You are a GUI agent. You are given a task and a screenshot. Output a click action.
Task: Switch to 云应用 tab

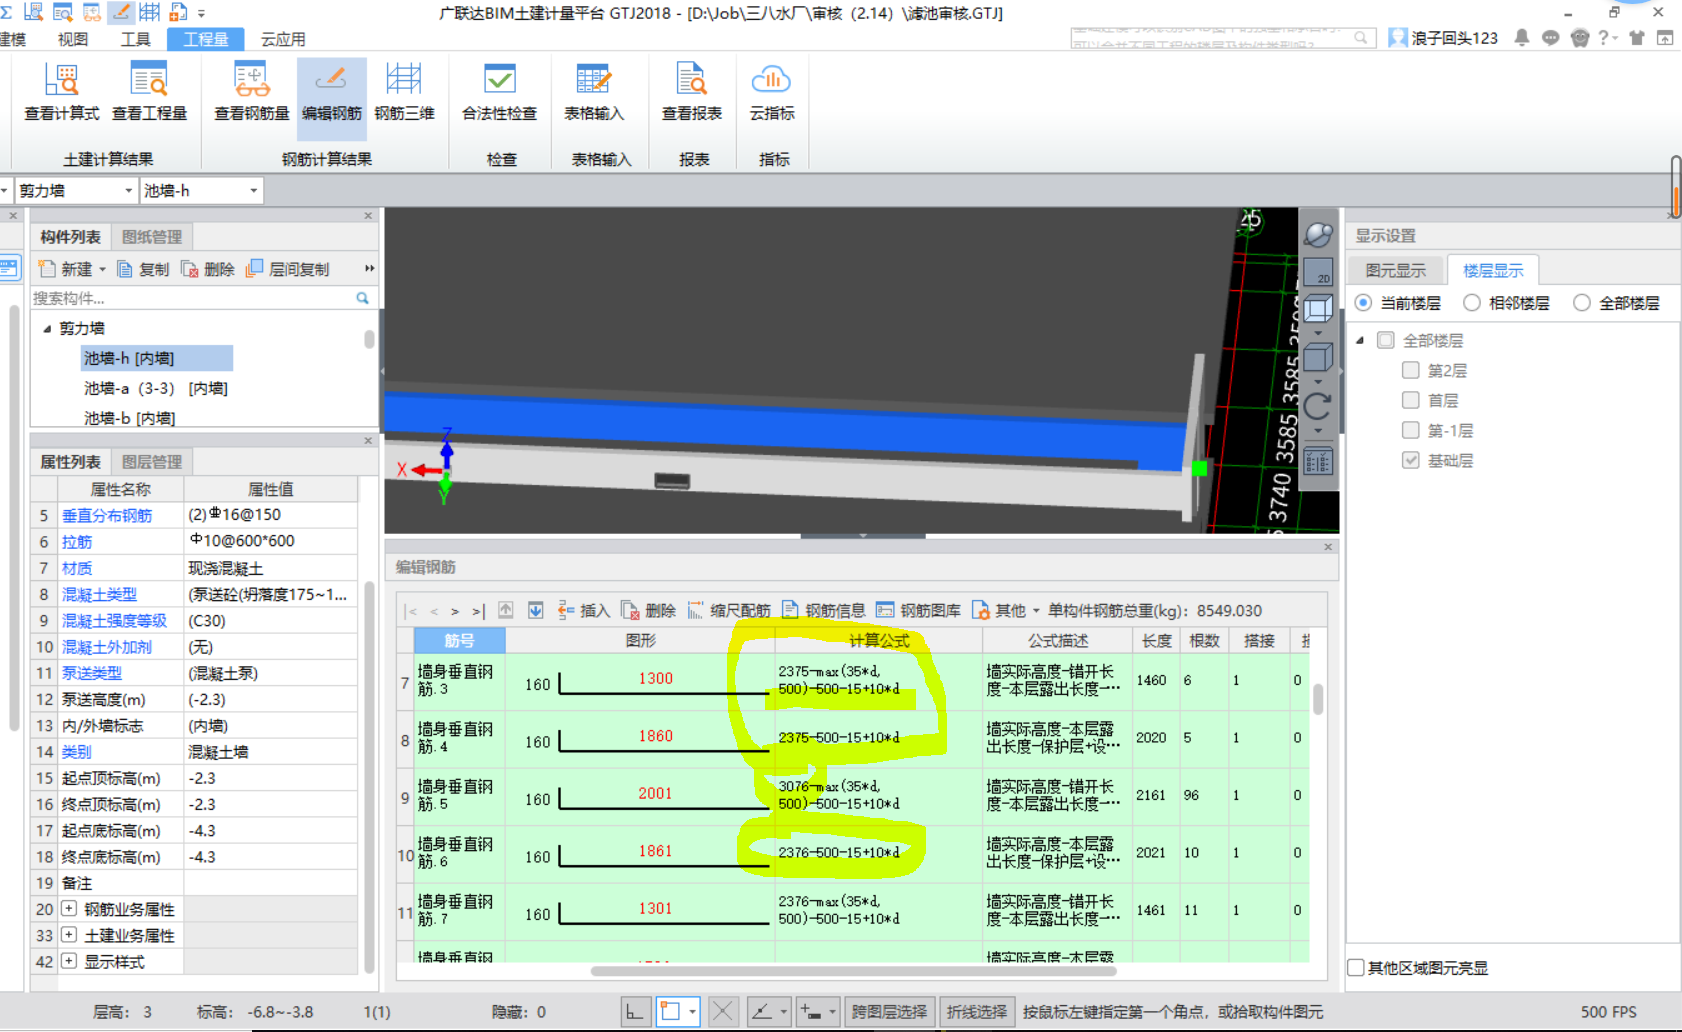click(283, 39)
